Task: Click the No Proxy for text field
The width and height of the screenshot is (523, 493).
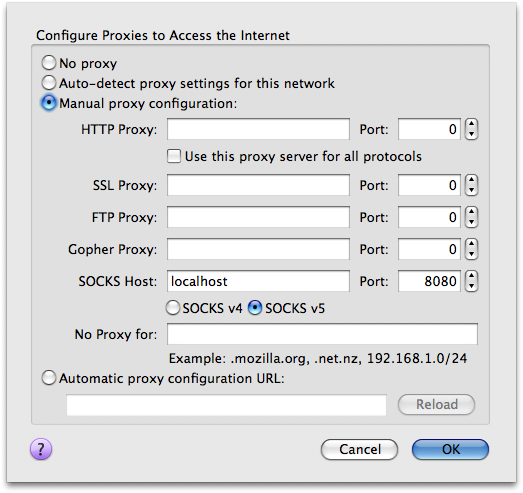Action: 322,334
